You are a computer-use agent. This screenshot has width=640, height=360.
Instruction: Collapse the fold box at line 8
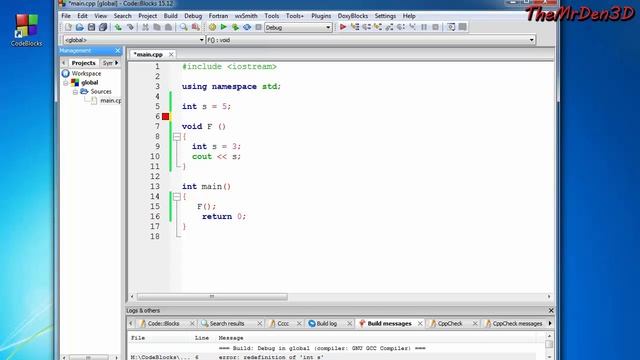click(177, 136)
